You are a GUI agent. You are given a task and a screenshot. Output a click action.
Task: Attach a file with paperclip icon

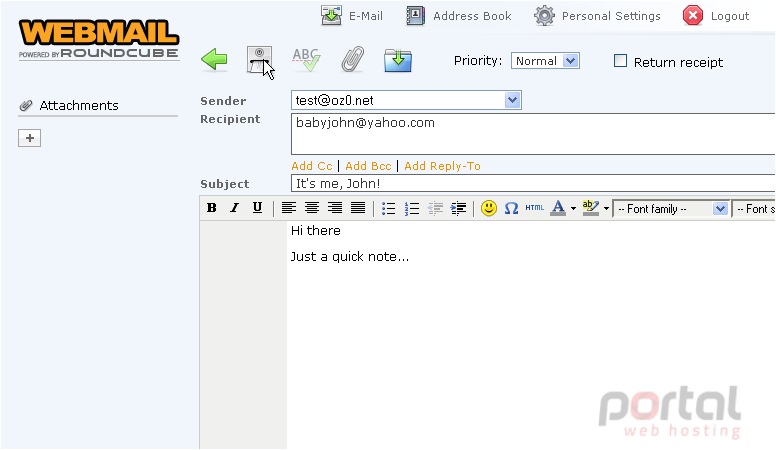pyautogui.click(x=352, y=60)
